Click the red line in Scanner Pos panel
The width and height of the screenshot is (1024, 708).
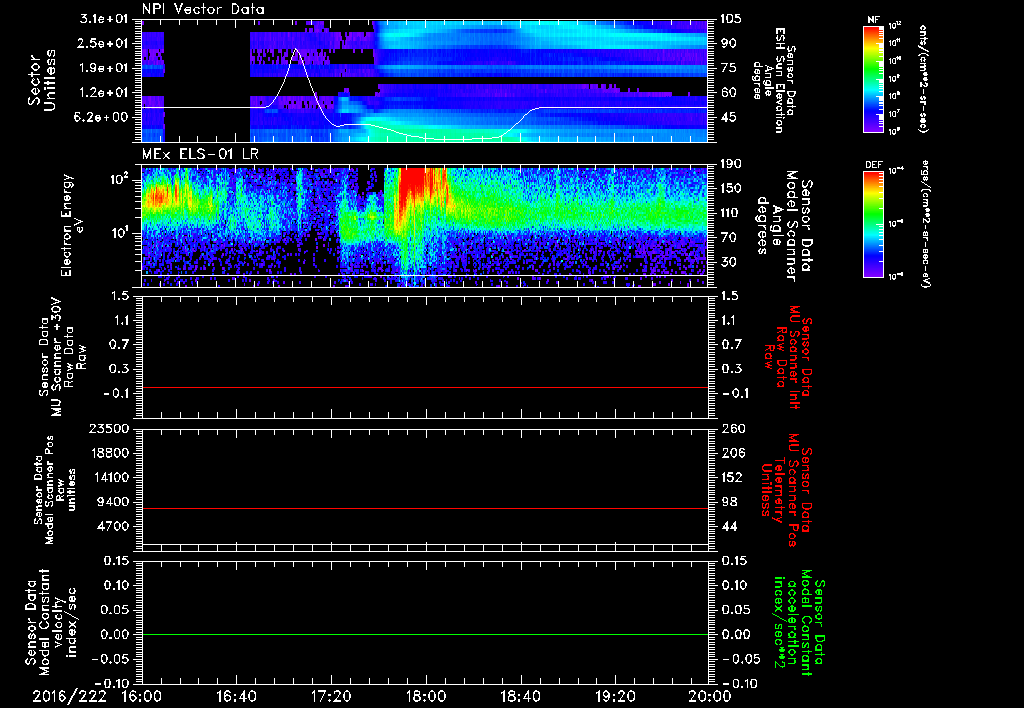(x=425, y=508)
